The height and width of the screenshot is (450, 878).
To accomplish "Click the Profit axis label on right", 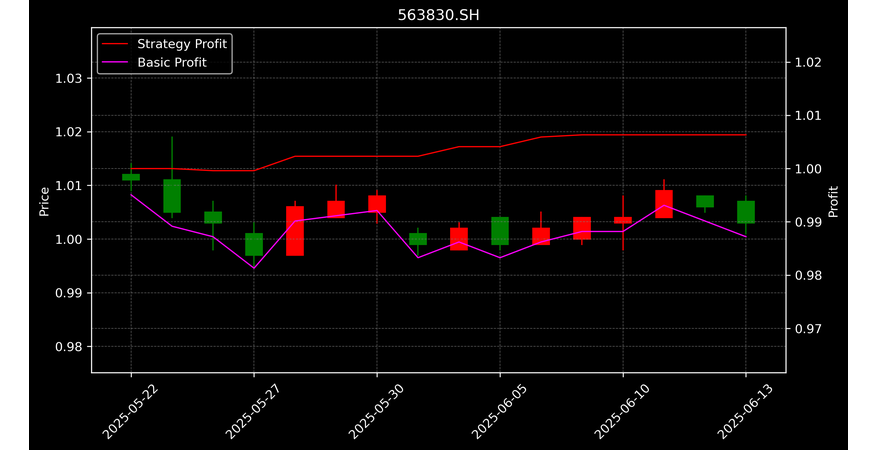I will click(x=833, y=201).
